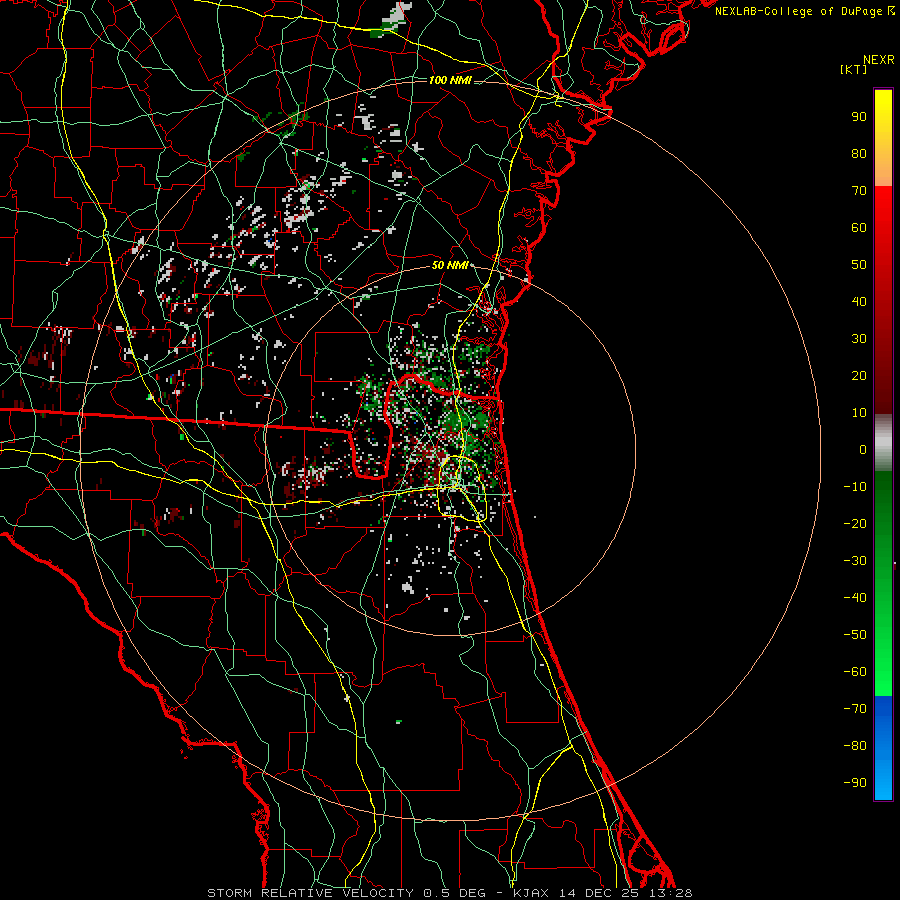The width and height of the screenshot is (900, 900).
Task: Click the -20 value on the velocity scale
Action: [x=855, y=524]
